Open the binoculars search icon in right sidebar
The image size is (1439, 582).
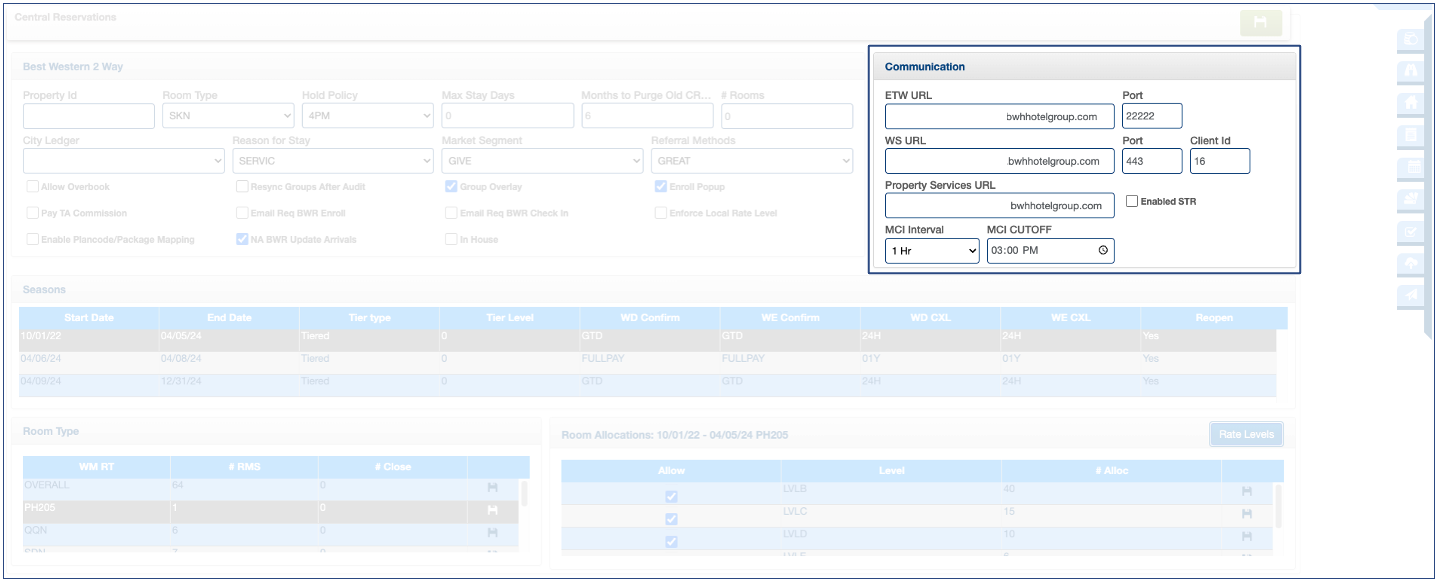tap(1412, 71)
